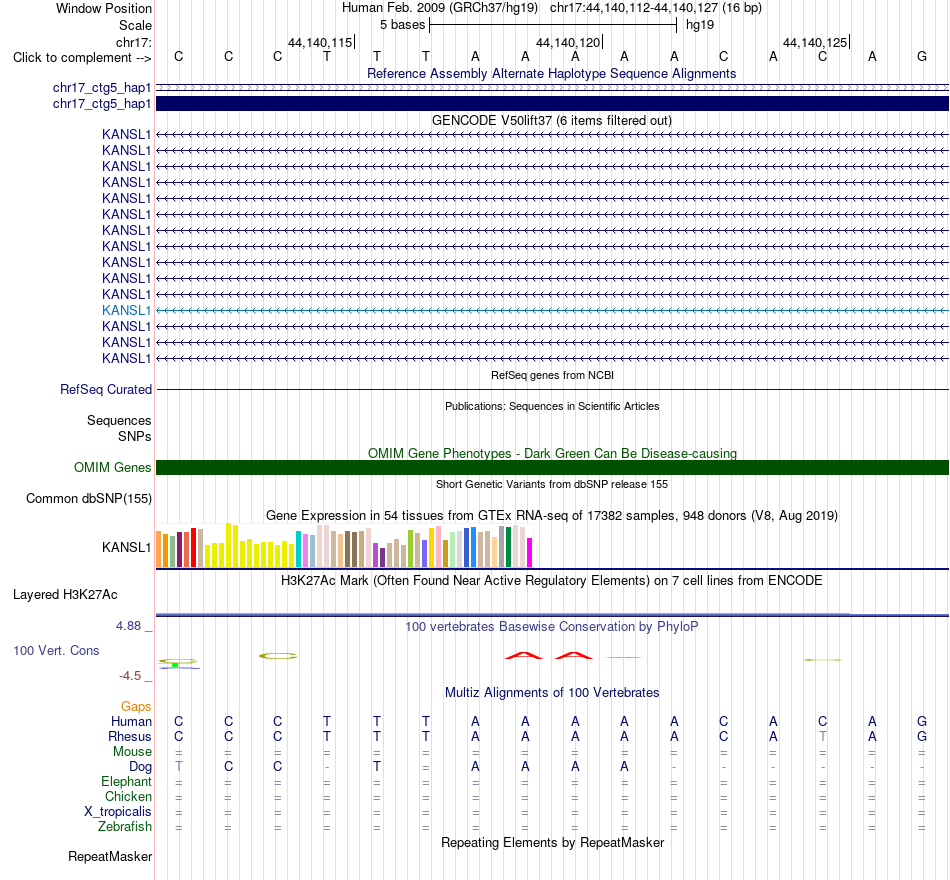Click the OMIM Genes label
Screen dimensions: 950x880
(x=112, y=467)
